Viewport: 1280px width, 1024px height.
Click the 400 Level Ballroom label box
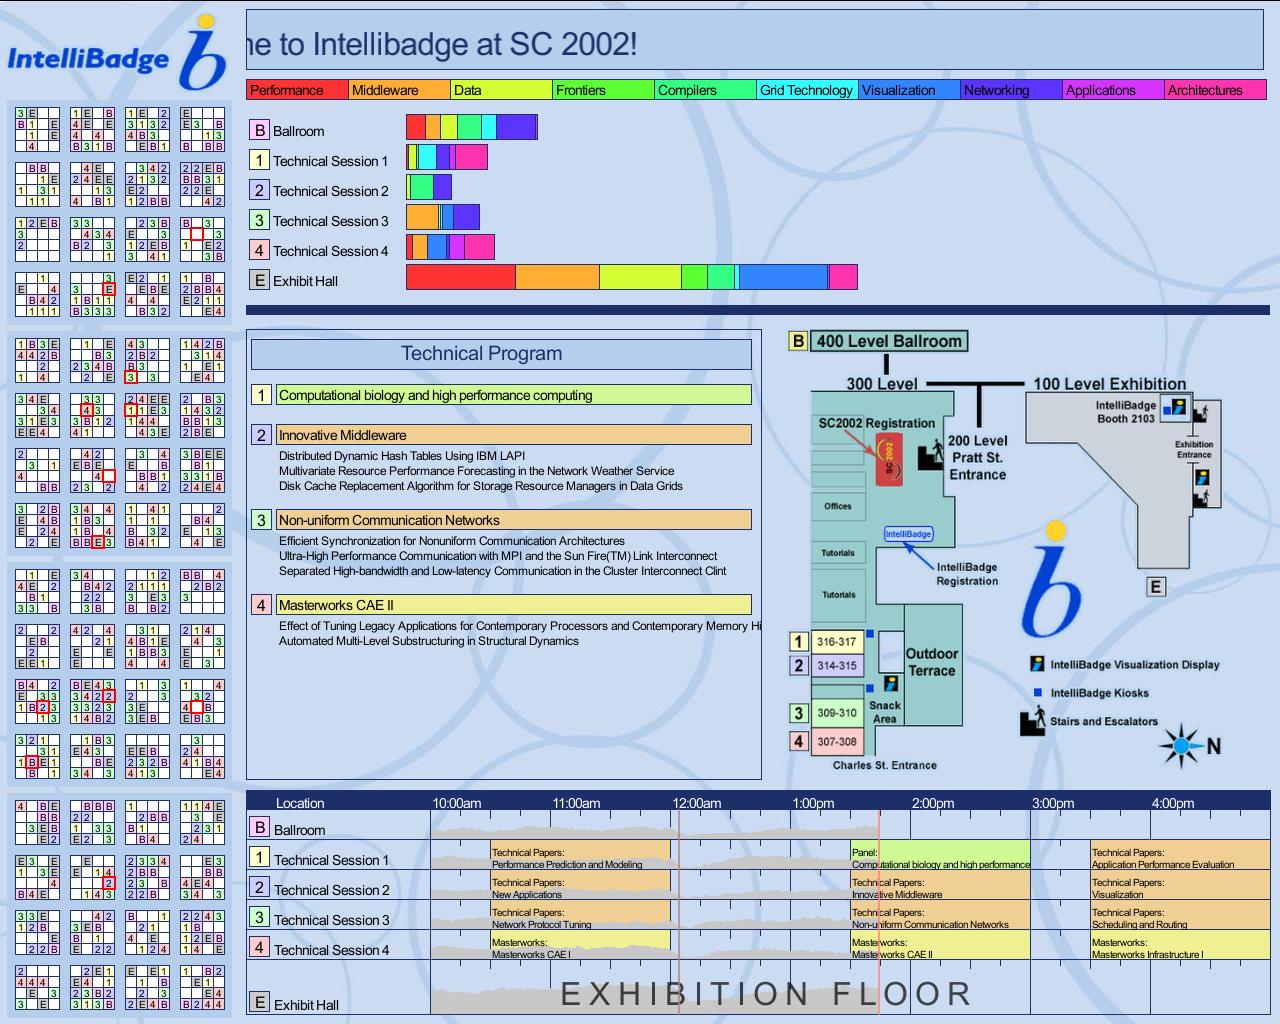click(889, 341)
